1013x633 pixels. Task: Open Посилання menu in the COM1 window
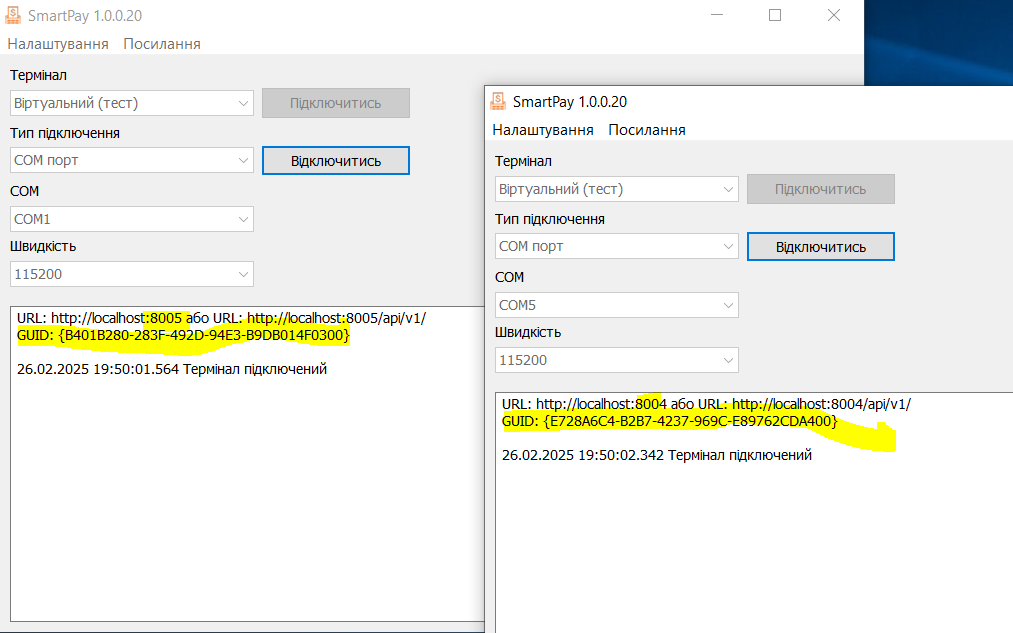pos(162,44)
